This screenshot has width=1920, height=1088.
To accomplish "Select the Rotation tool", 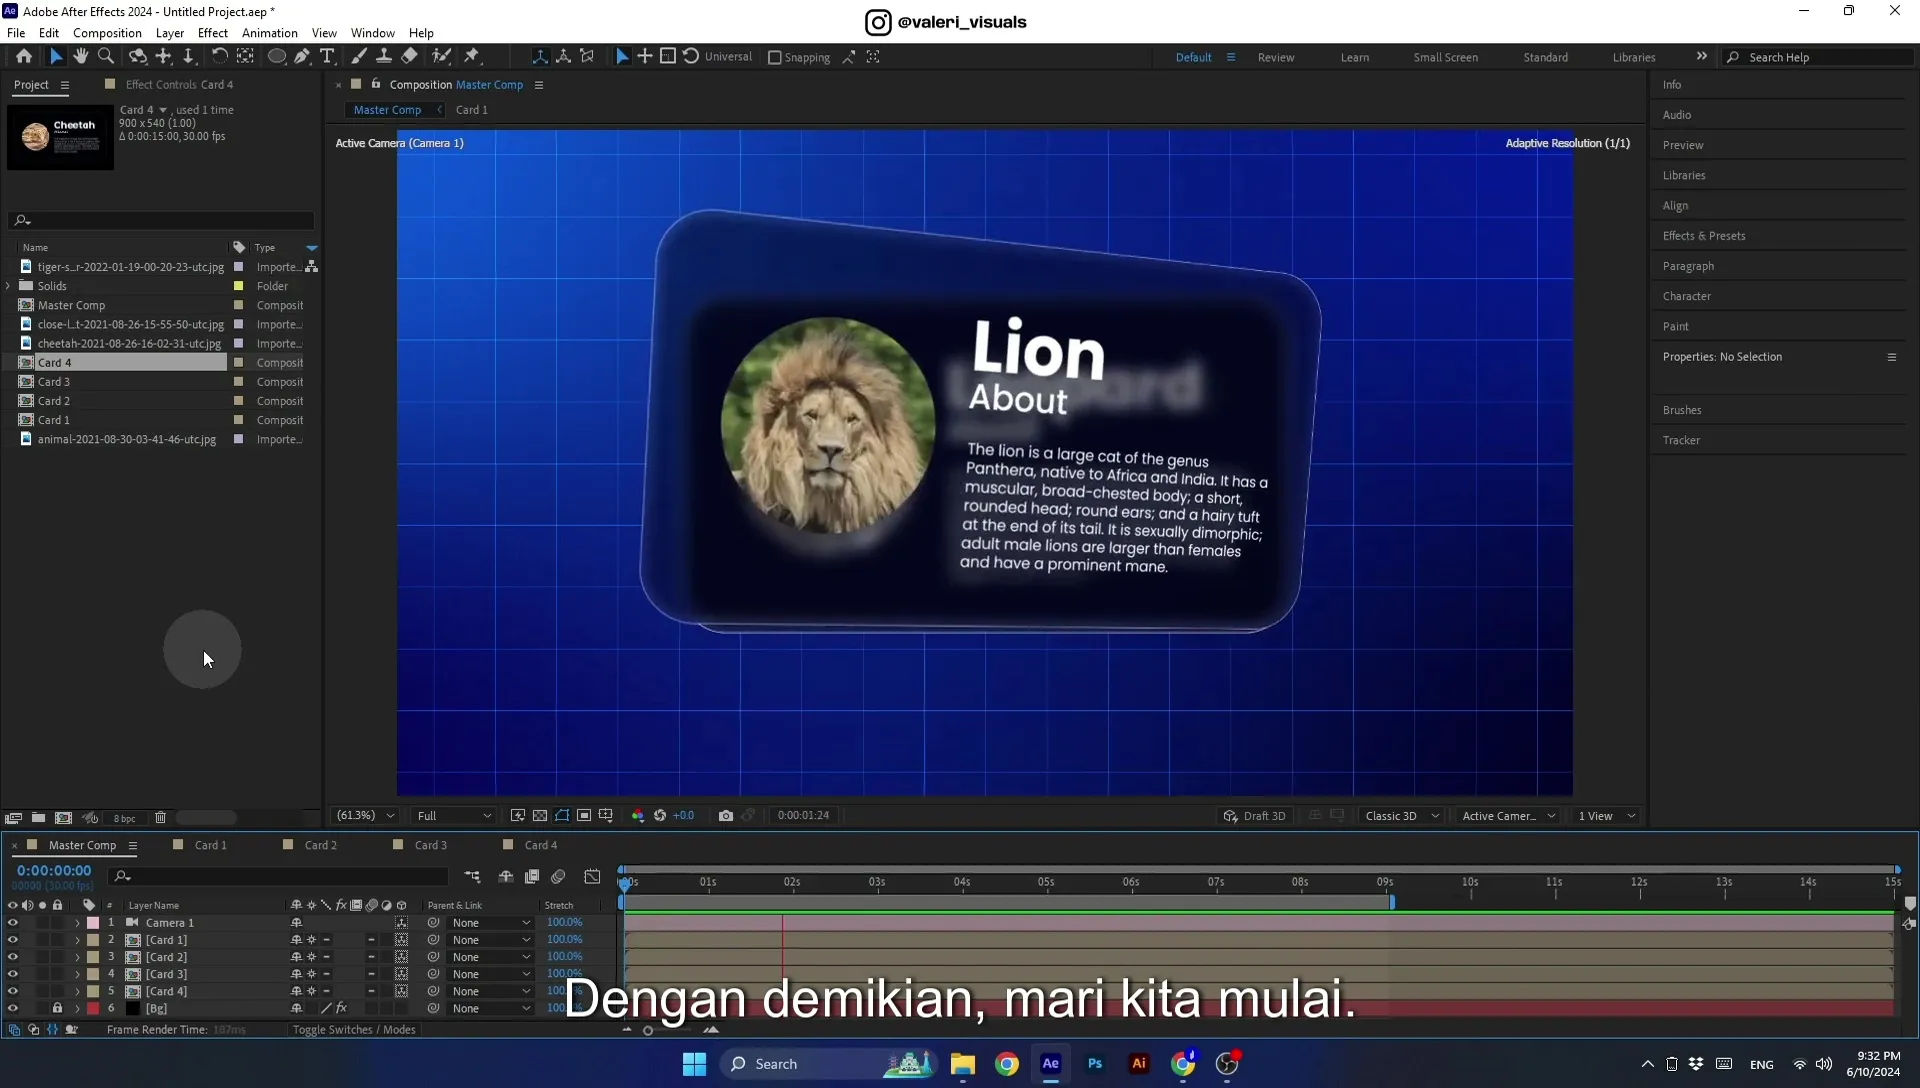I will [x=219, y=57].
